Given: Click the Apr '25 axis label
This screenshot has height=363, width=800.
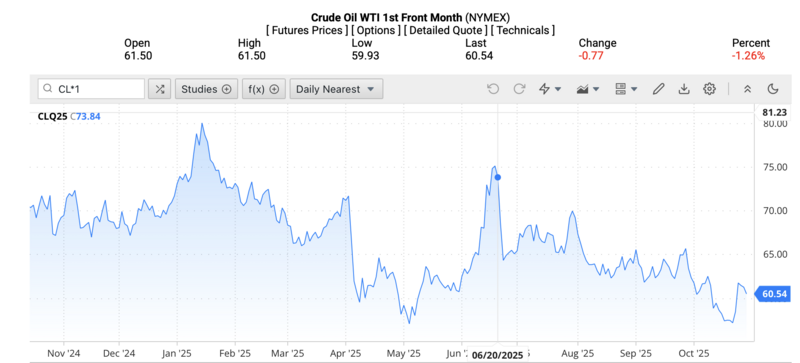Looking at the screenshot, I should [x=345, y=353].
